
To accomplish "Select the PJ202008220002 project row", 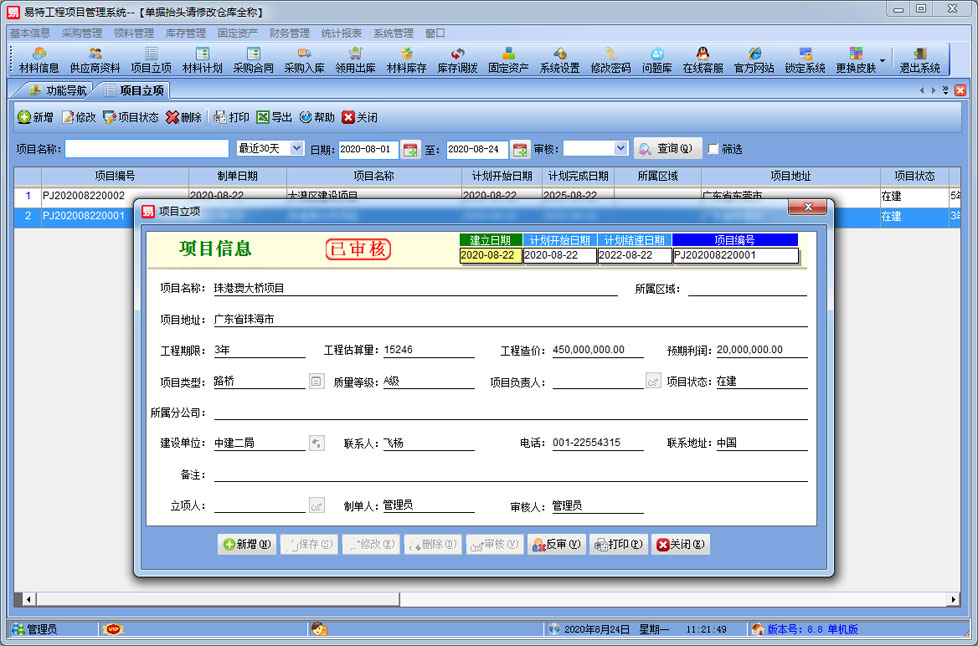I will [84, 196].
